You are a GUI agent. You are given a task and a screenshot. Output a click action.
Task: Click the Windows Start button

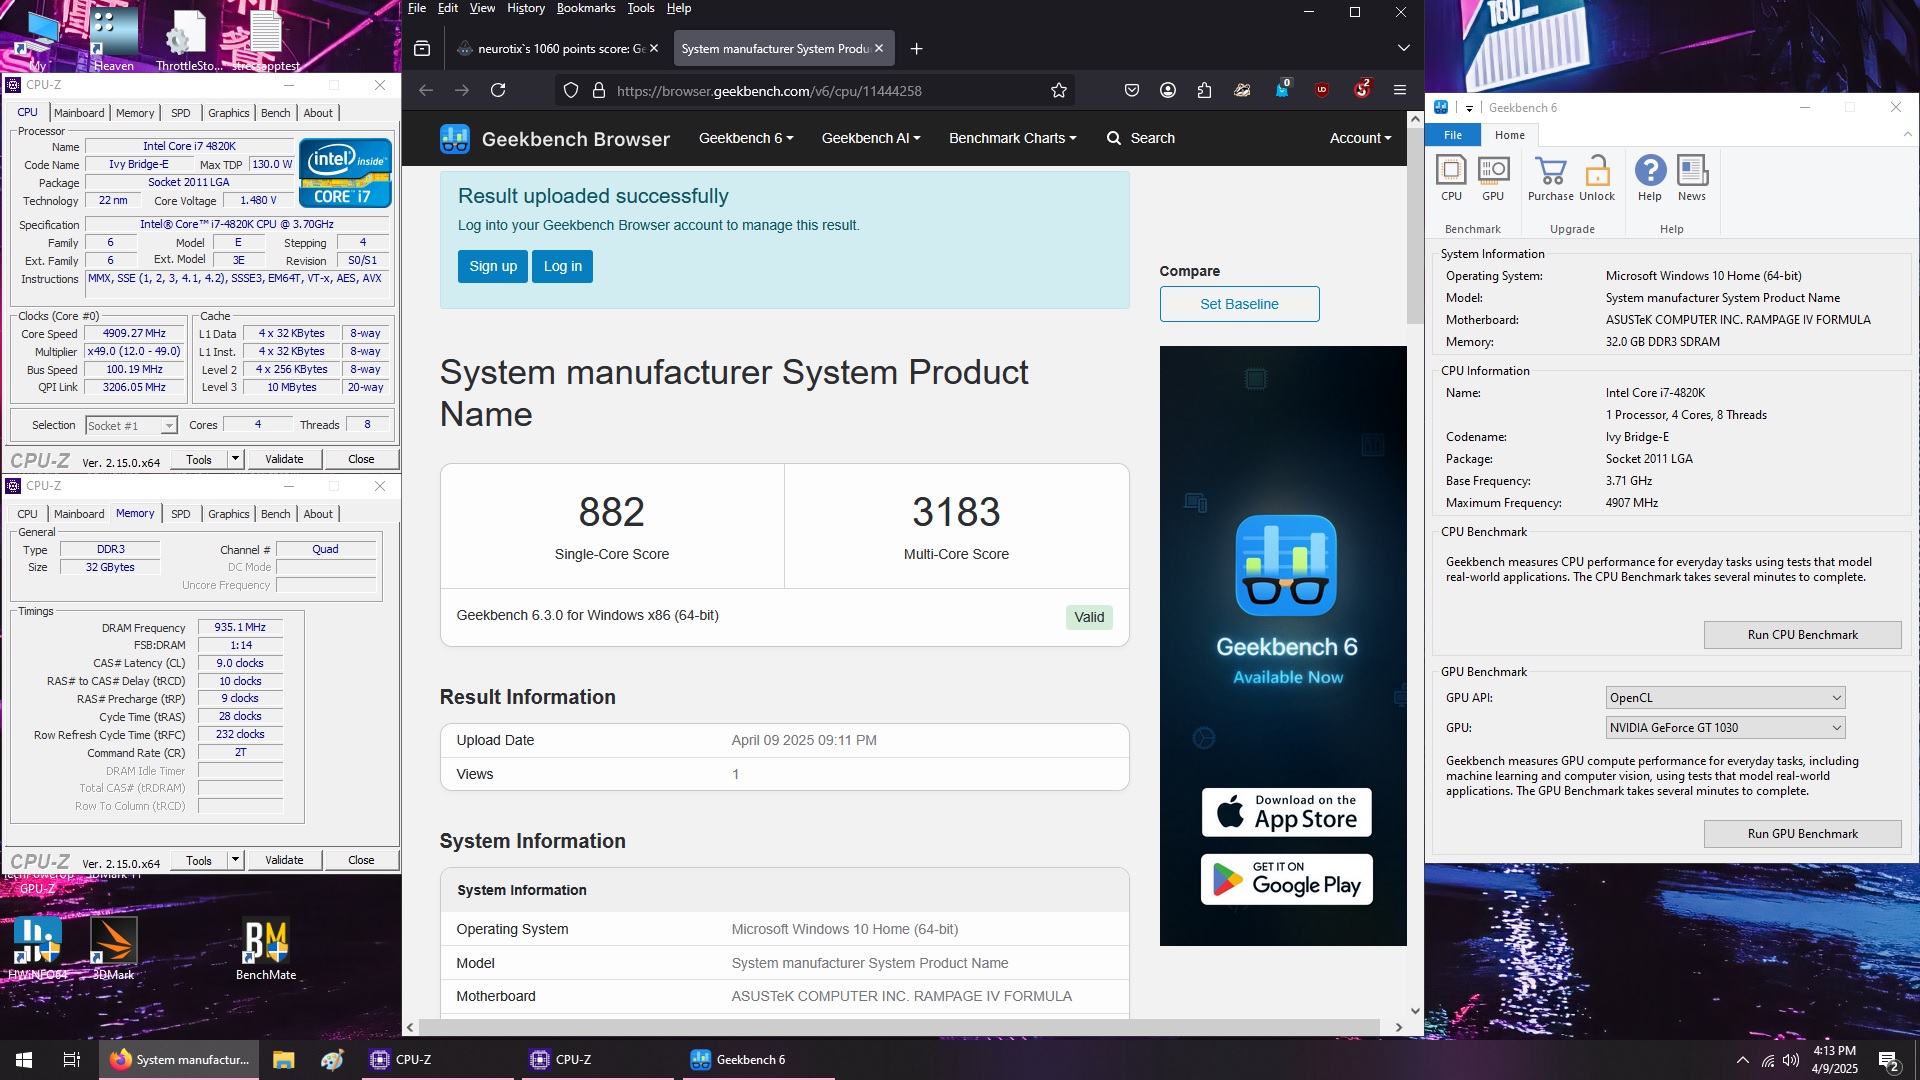point(24,1059)
